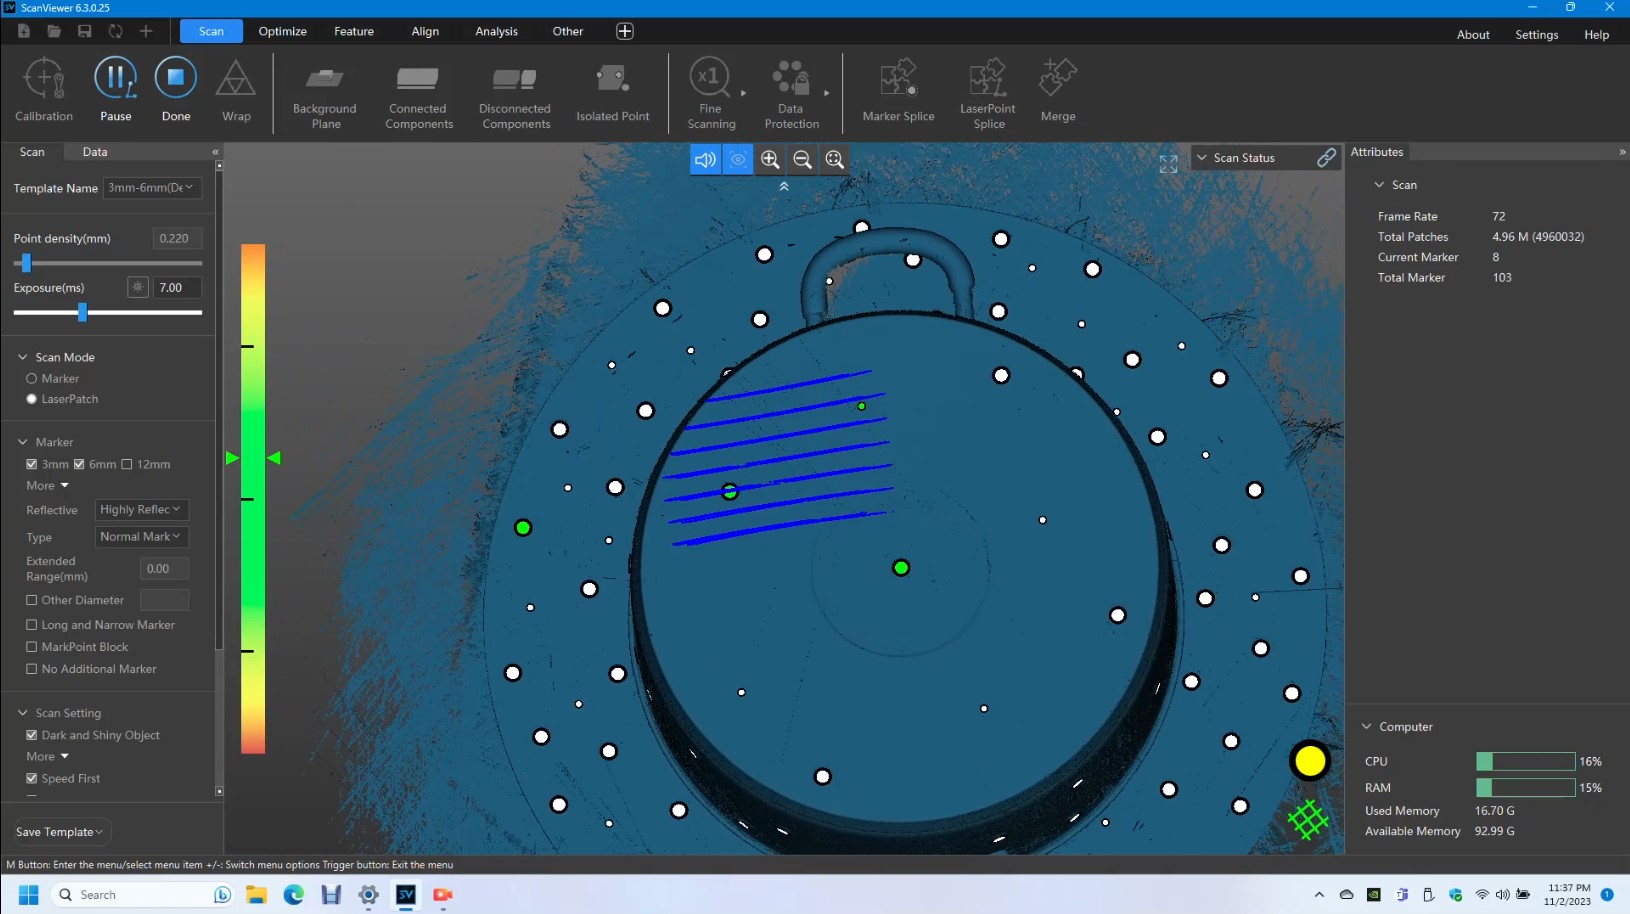Pause the current scan

pos(116,90)
